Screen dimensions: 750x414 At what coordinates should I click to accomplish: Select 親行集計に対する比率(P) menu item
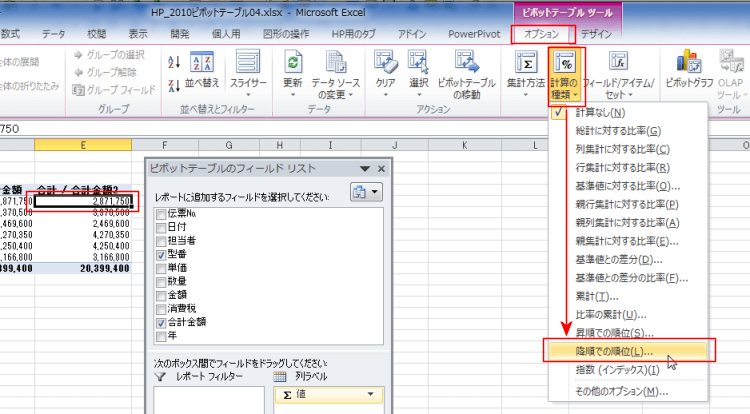click(x=628, y=205)
